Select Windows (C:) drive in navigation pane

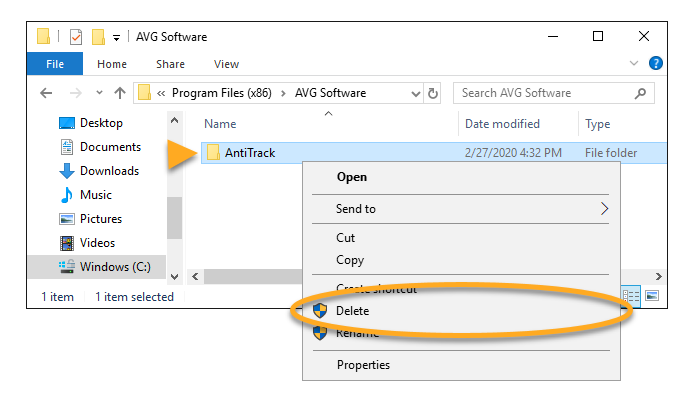(x=97, y=267)
